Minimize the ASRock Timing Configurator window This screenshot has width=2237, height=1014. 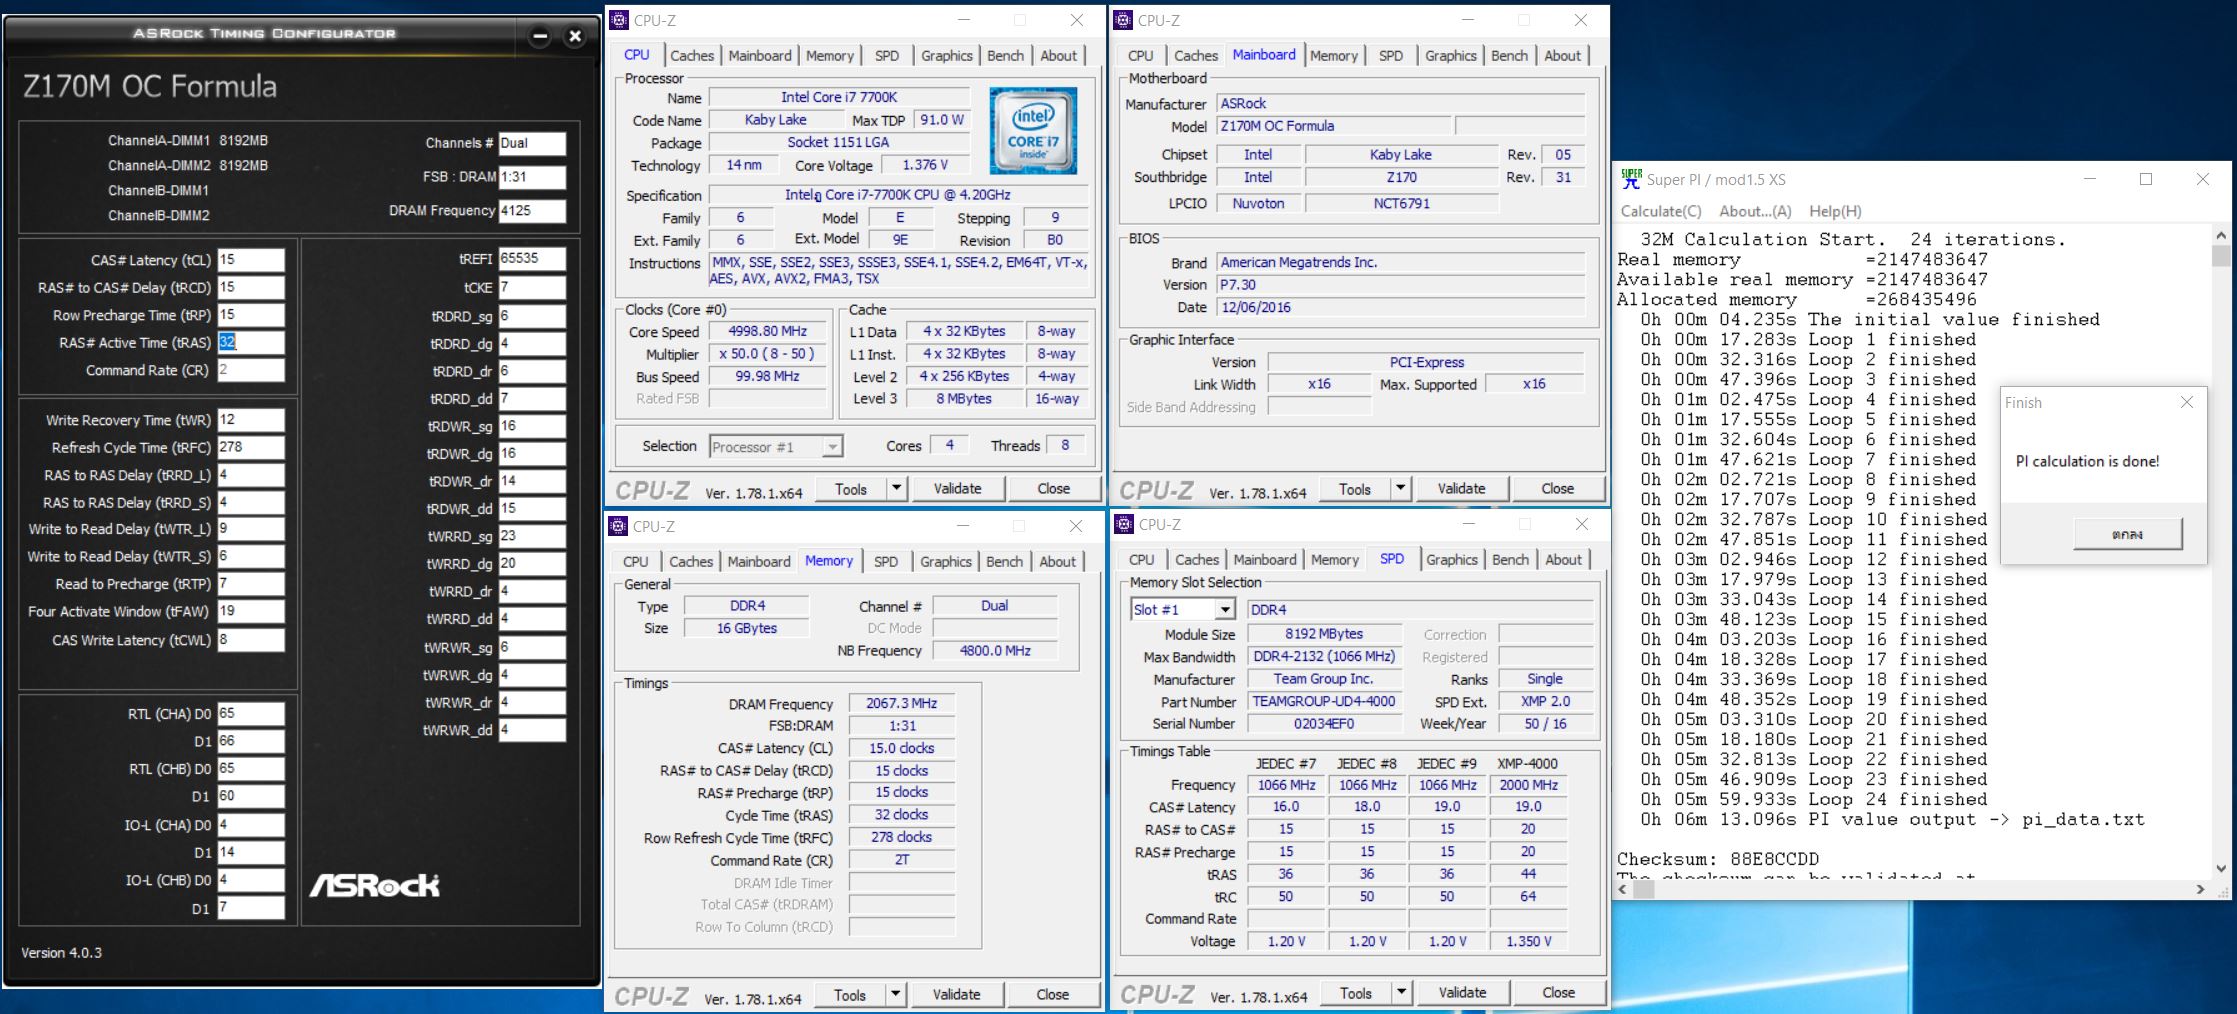click(x=540, y=37)
